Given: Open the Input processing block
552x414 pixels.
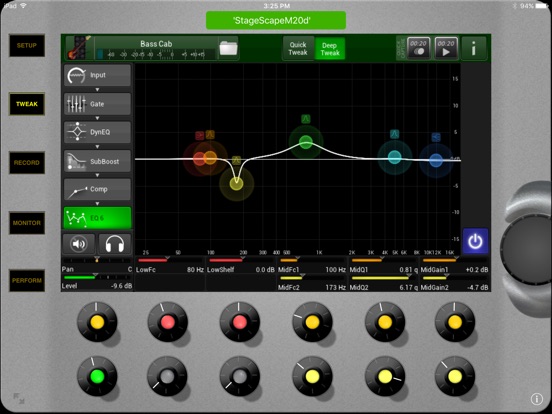Looking at the screenshot, I should [98, 75].
